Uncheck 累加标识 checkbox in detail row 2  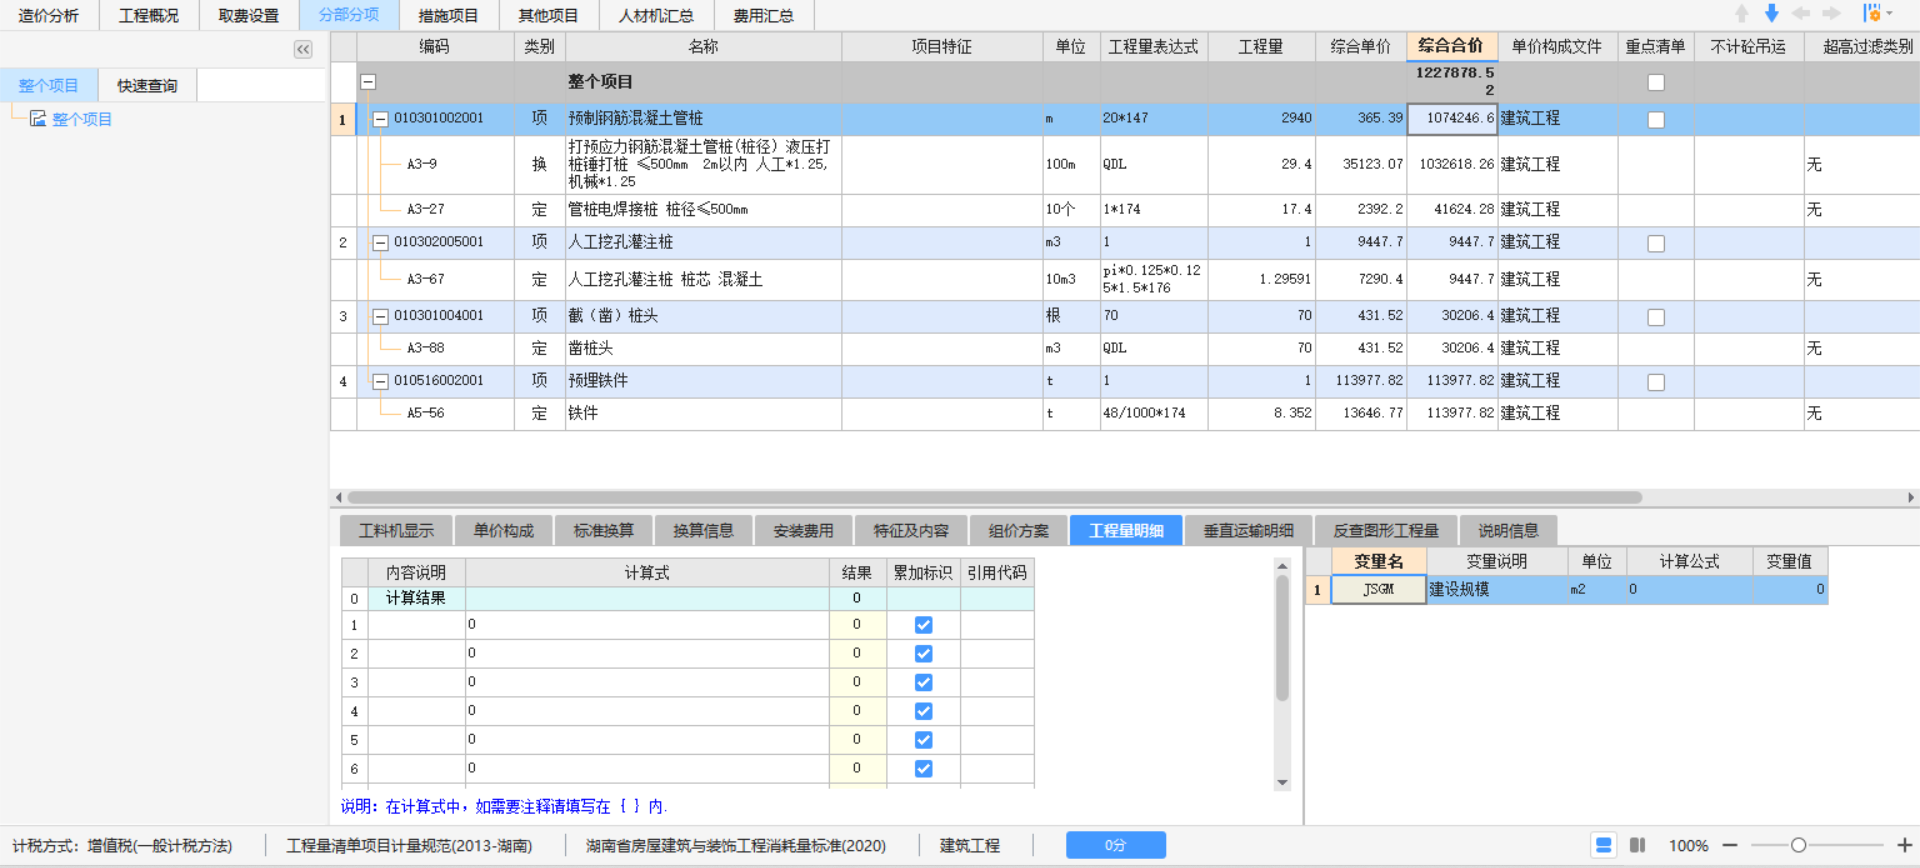923,654
